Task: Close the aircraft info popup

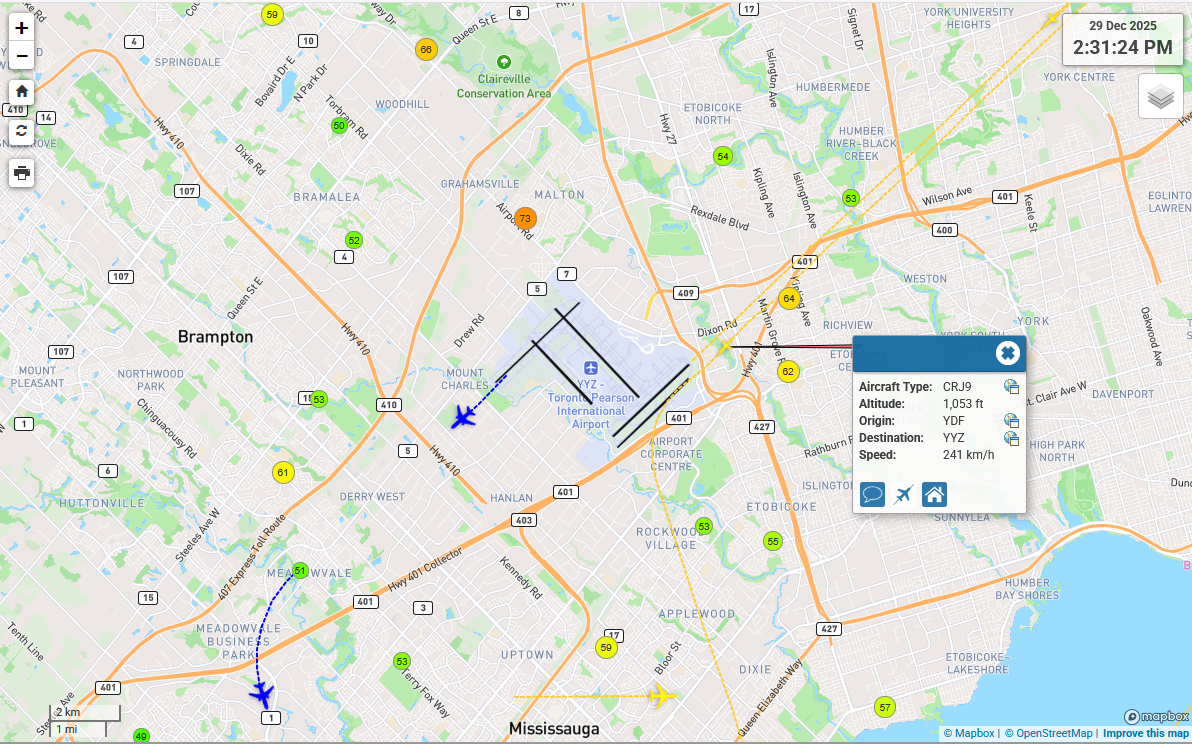Action: (x=1007, y=353)
